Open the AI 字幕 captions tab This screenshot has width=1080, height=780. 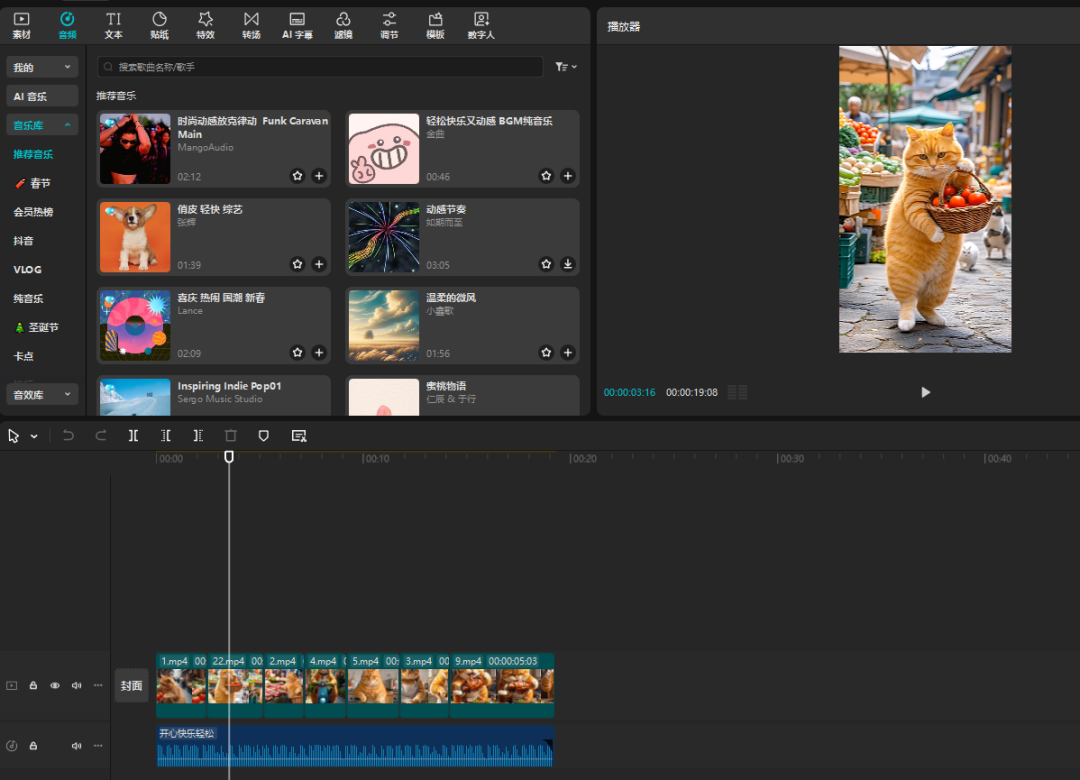point(297,25)
